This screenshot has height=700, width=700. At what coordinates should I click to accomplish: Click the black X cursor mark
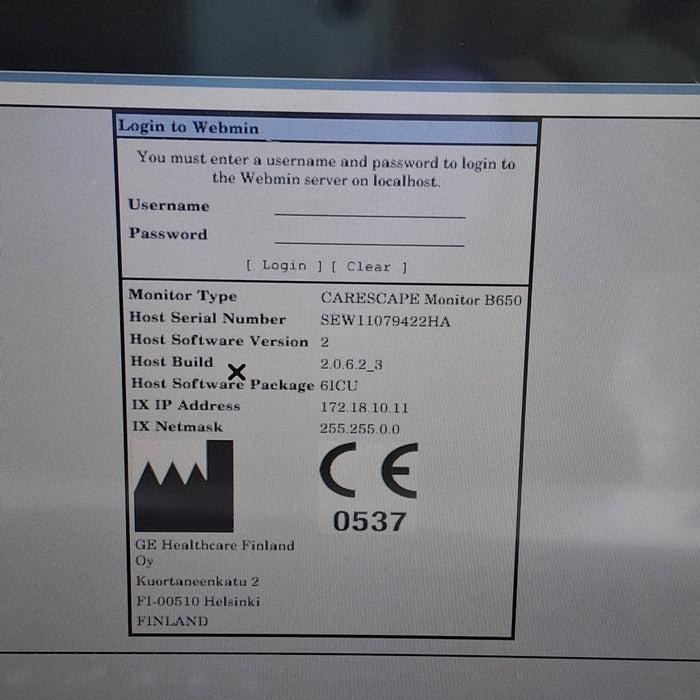[236, 373]
